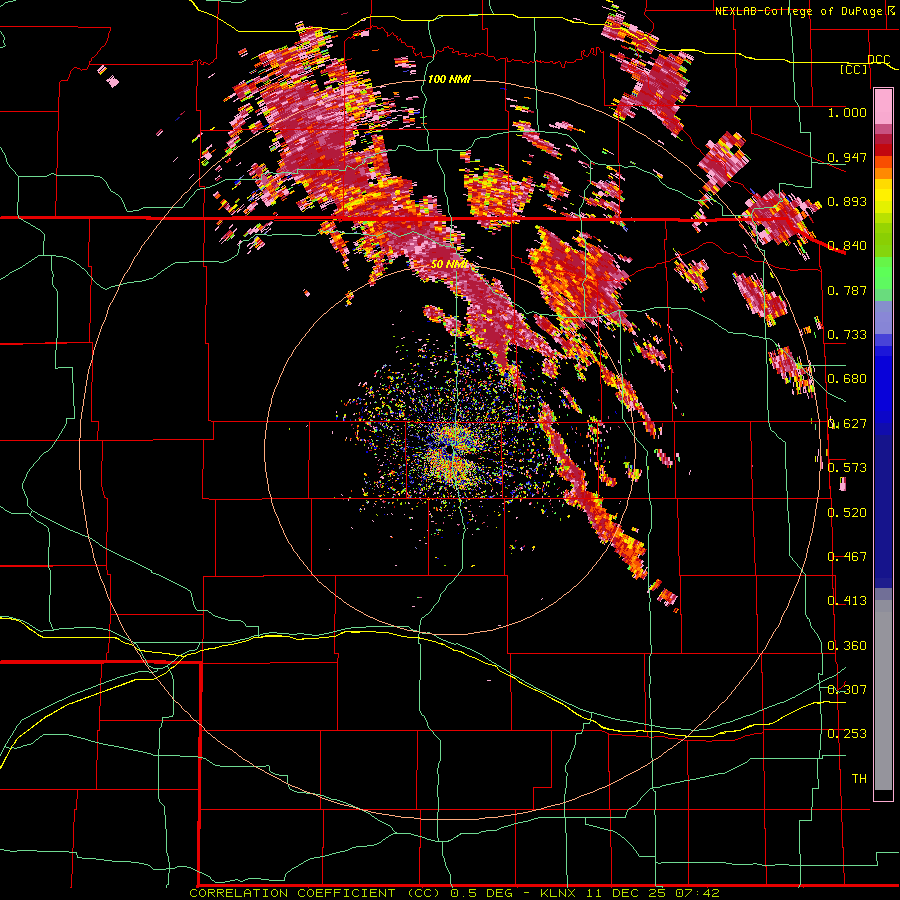Select the 0.360 legend value
The width and height of the screenshot is (900, 900).
(x=847, y=646)
